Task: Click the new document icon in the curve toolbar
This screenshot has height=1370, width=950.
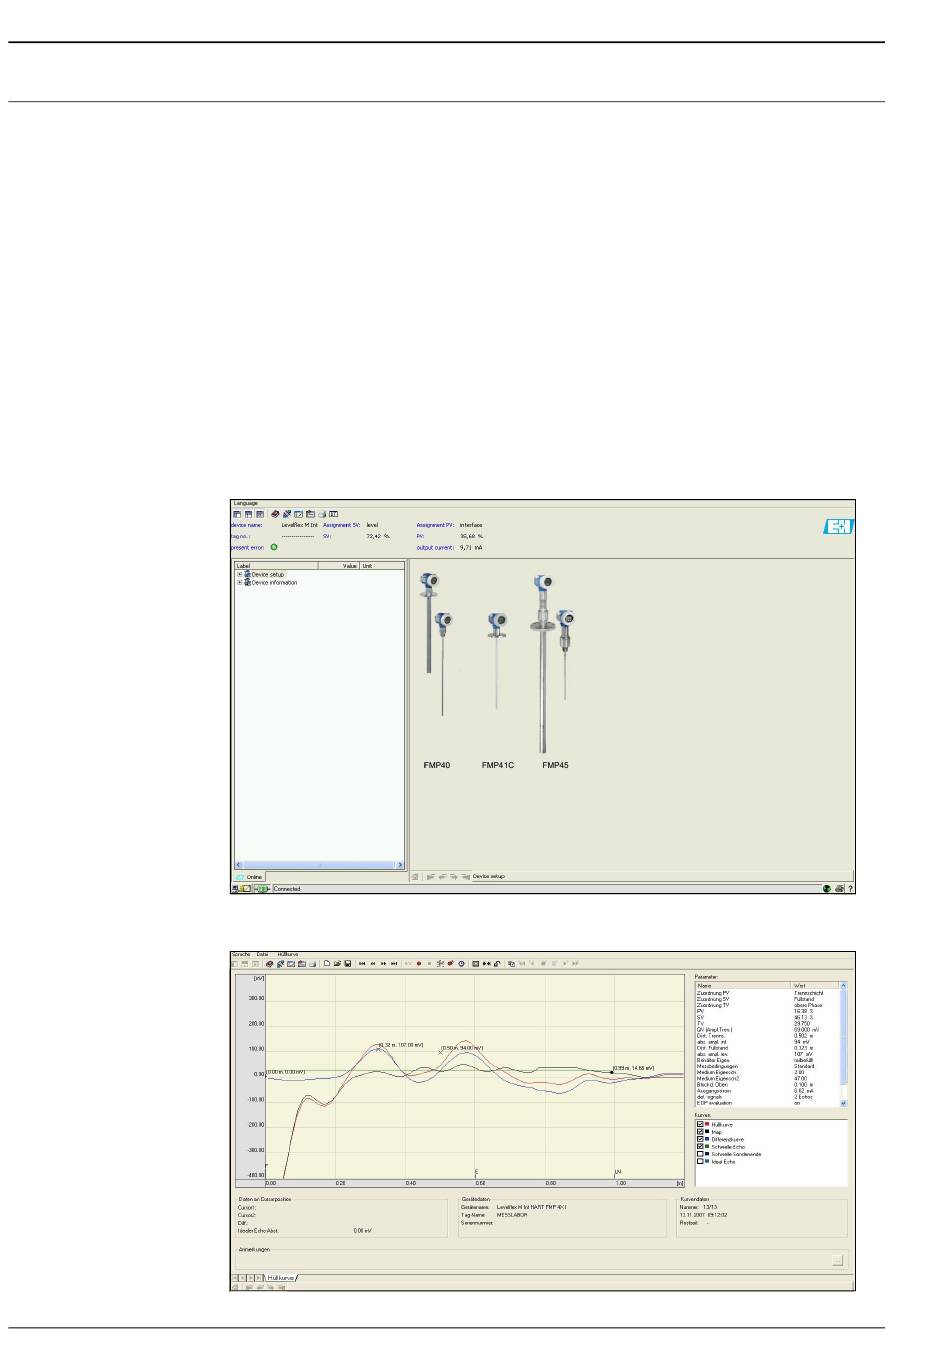Action: pyautogui.click(x=327, y=964)
